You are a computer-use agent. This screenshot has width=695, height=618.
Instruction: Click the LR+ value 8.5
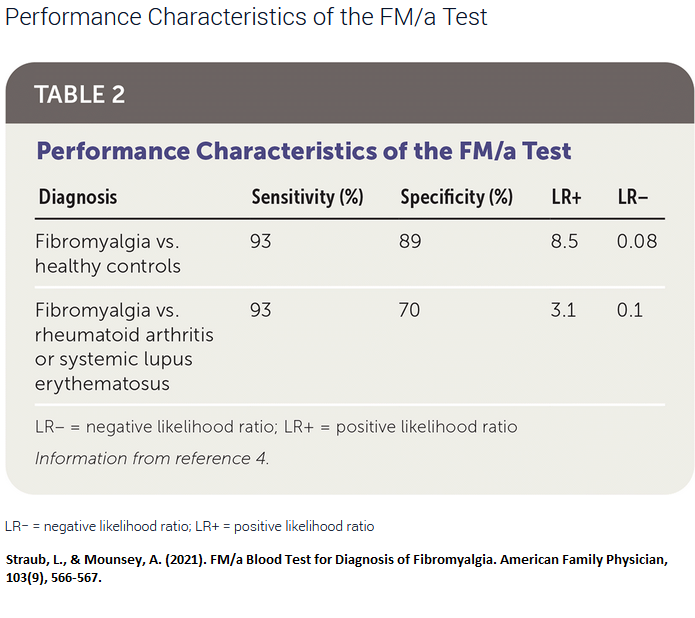click(x=564, y=242)
